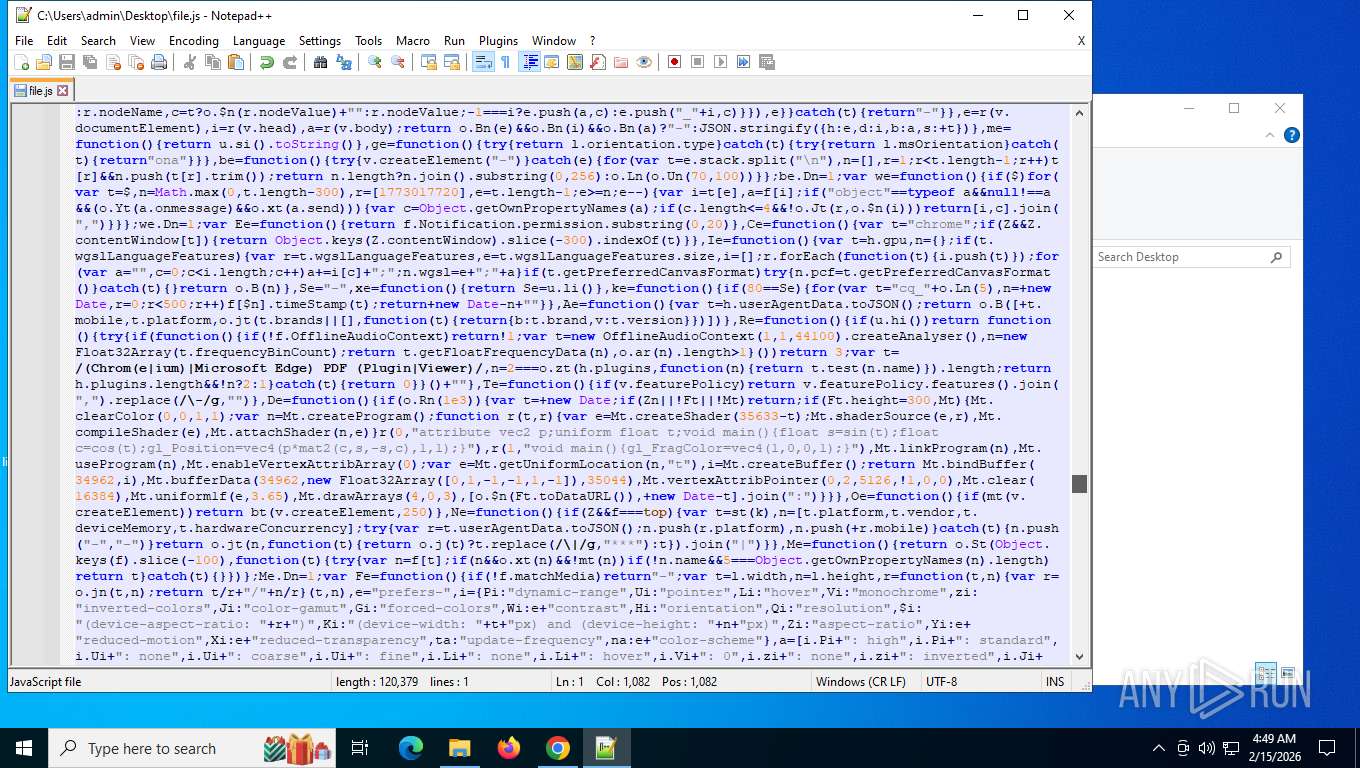Click the Close All toolbar icon

tap(136, 62)
